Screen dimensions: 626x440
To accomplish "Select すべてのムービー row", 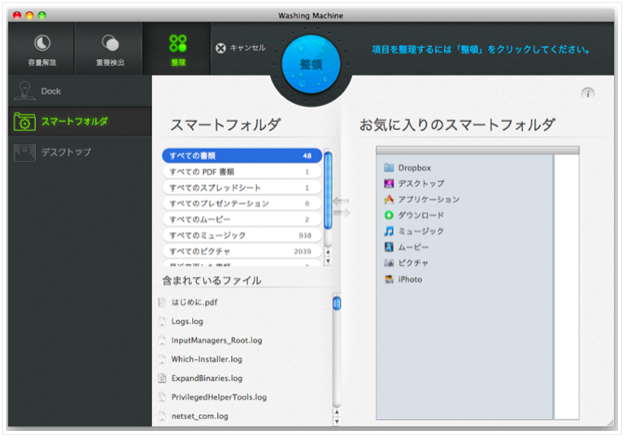I will [x=242, y=220].
